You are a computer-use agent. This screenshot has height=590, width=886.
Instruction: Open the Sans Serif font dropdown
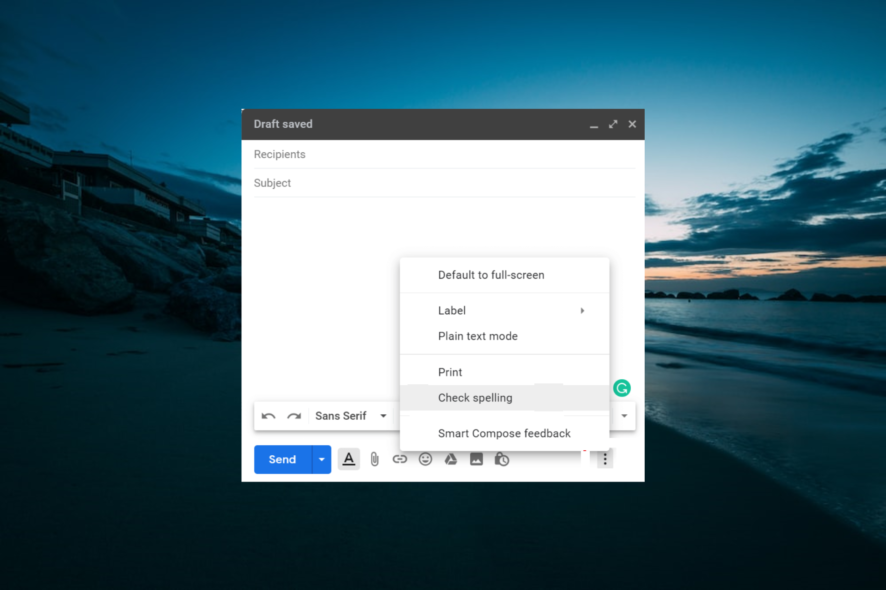point(350,416)
